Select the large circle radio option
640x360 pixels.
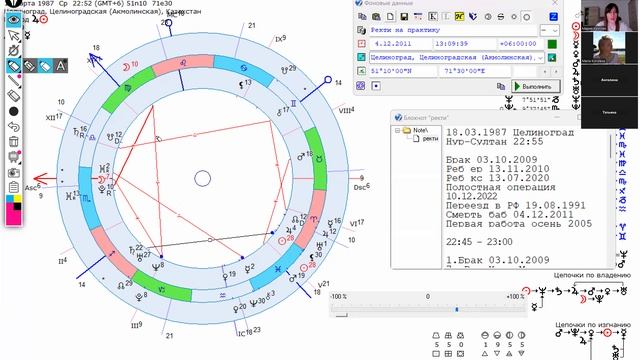(527, 17)
